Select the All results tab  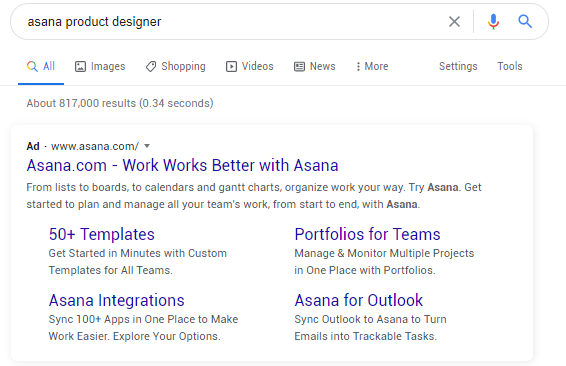click(x=41, y=66)
